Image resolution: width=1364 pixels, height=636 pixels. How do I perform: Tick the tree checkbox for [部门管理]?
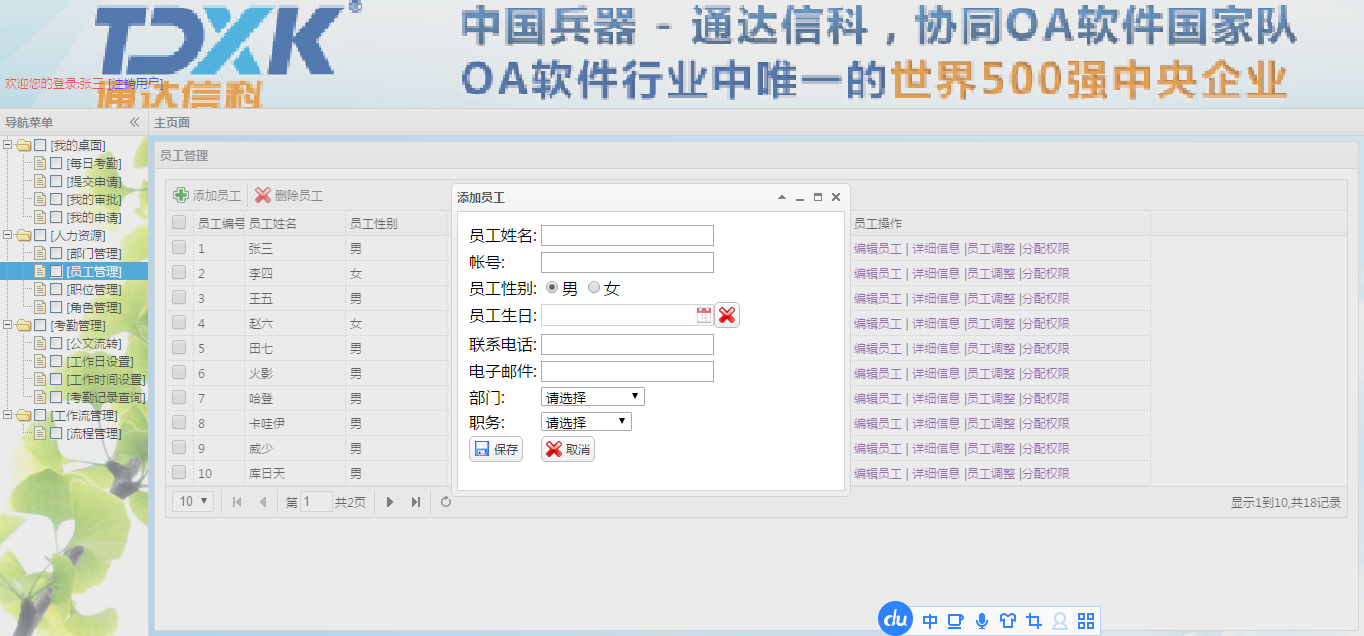(x=56, y=254)
